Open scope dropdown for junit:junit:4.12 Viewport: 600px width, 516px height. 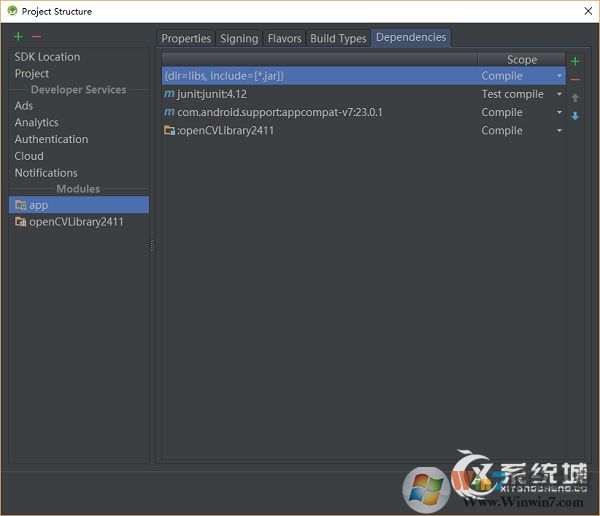[559, 95]
